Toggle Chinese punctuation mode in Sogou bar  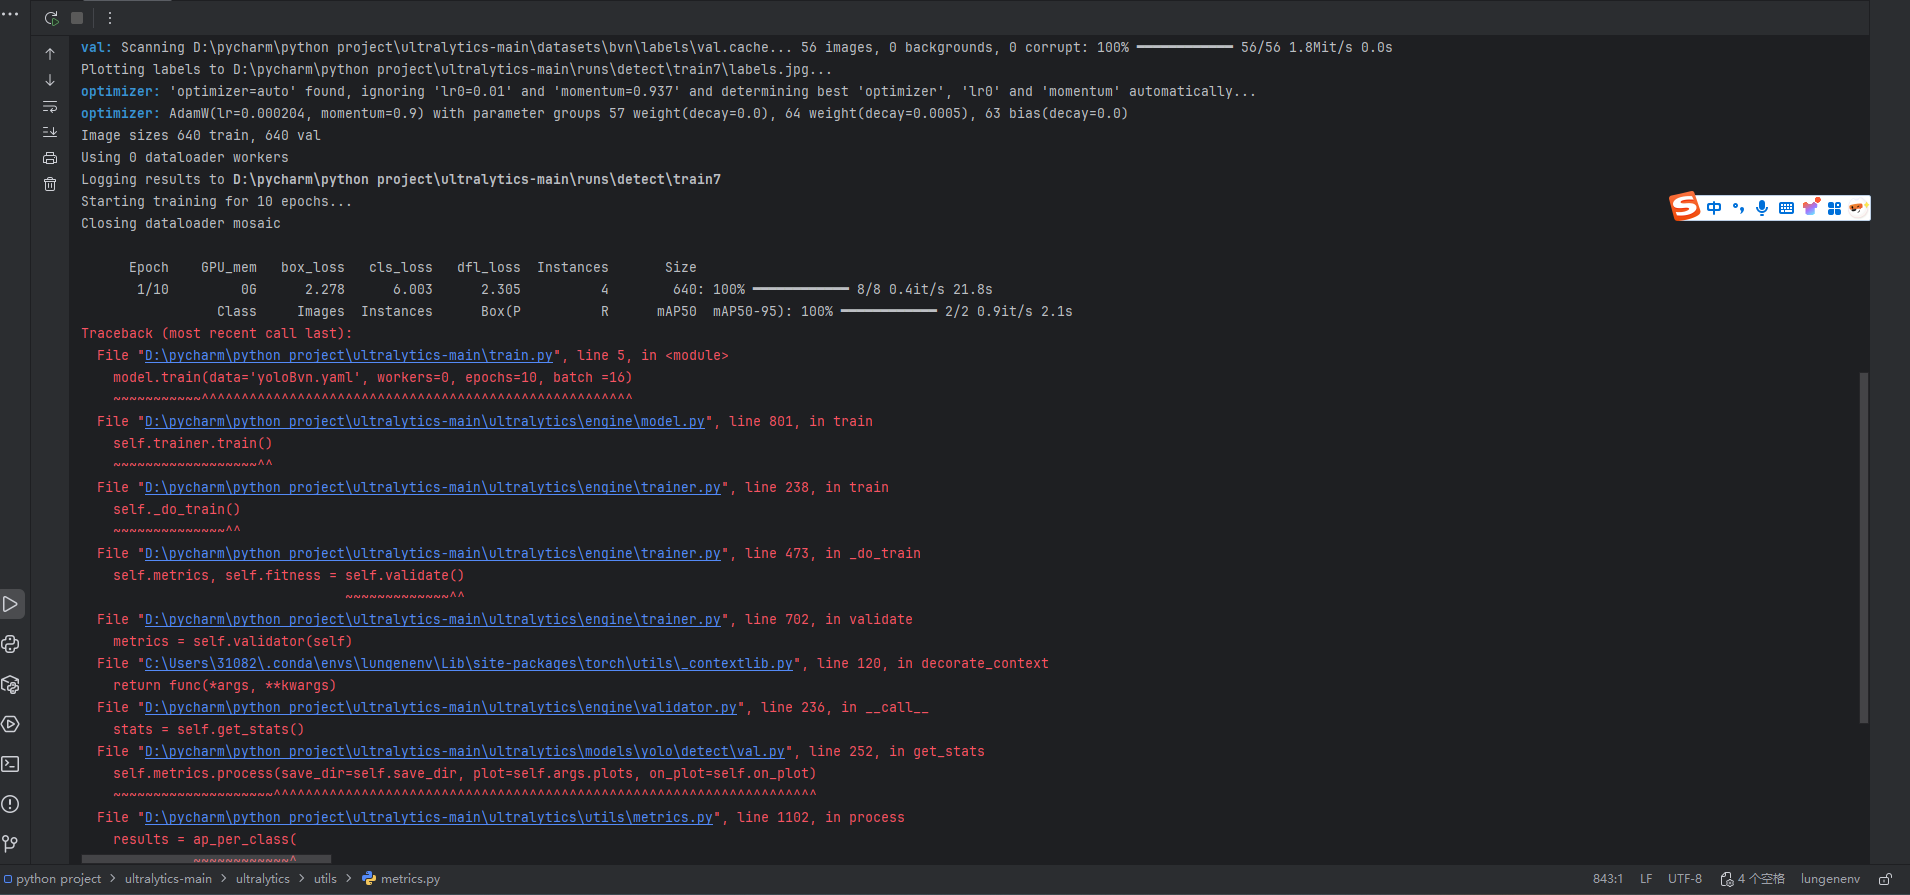[x=1738, y=208]
